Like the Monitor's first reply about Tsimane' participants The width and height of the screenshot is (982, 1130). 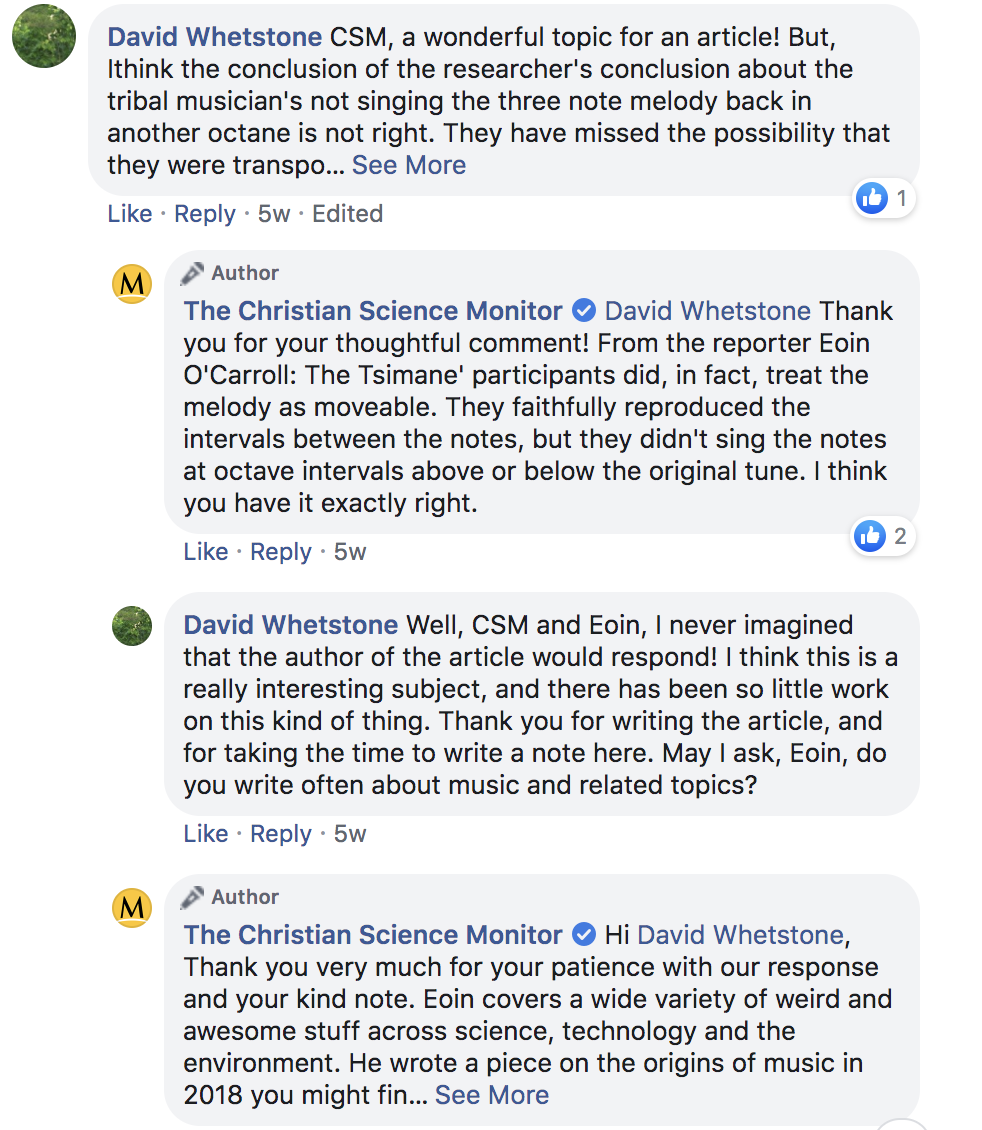(x=206, y=552)
